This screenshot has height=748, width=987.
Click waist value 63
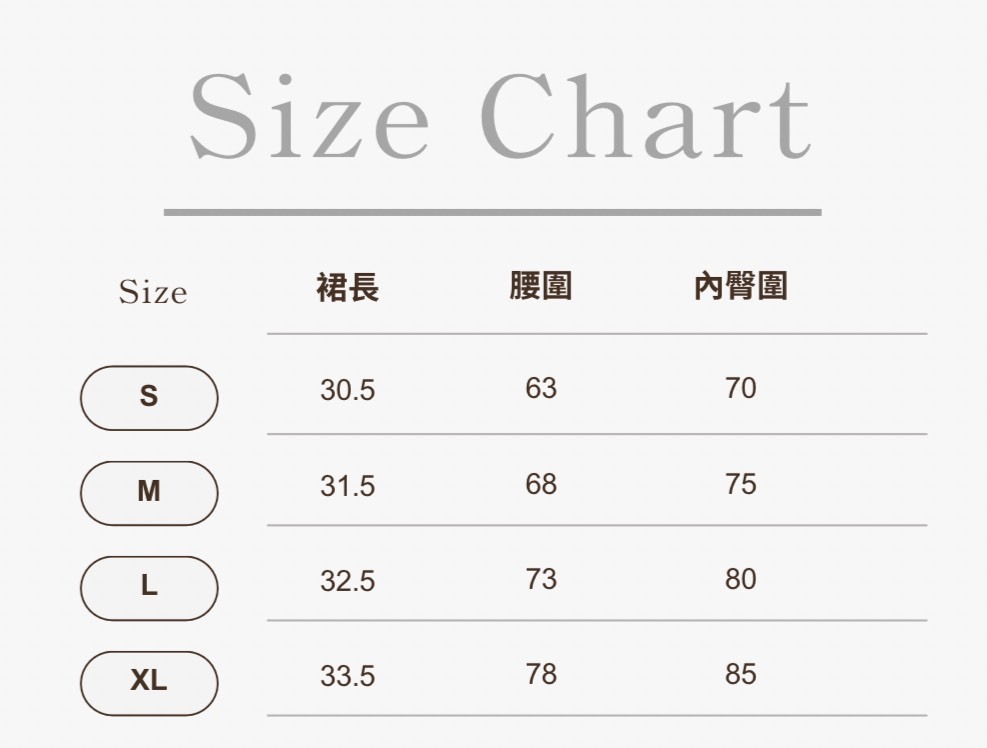click(540, 388)
